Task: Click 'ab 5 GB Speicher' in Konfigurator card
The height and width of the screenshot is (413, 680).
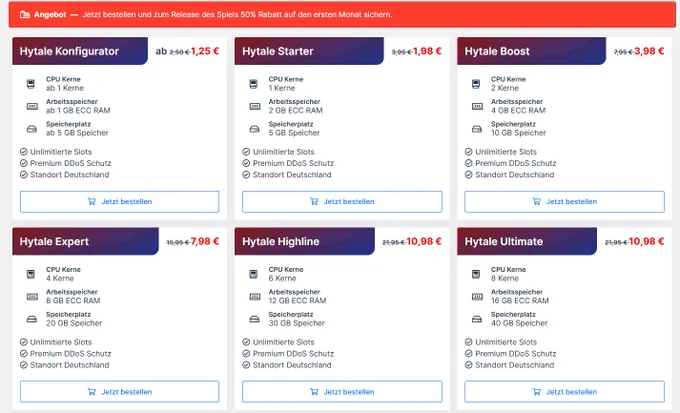Action: 77,133
